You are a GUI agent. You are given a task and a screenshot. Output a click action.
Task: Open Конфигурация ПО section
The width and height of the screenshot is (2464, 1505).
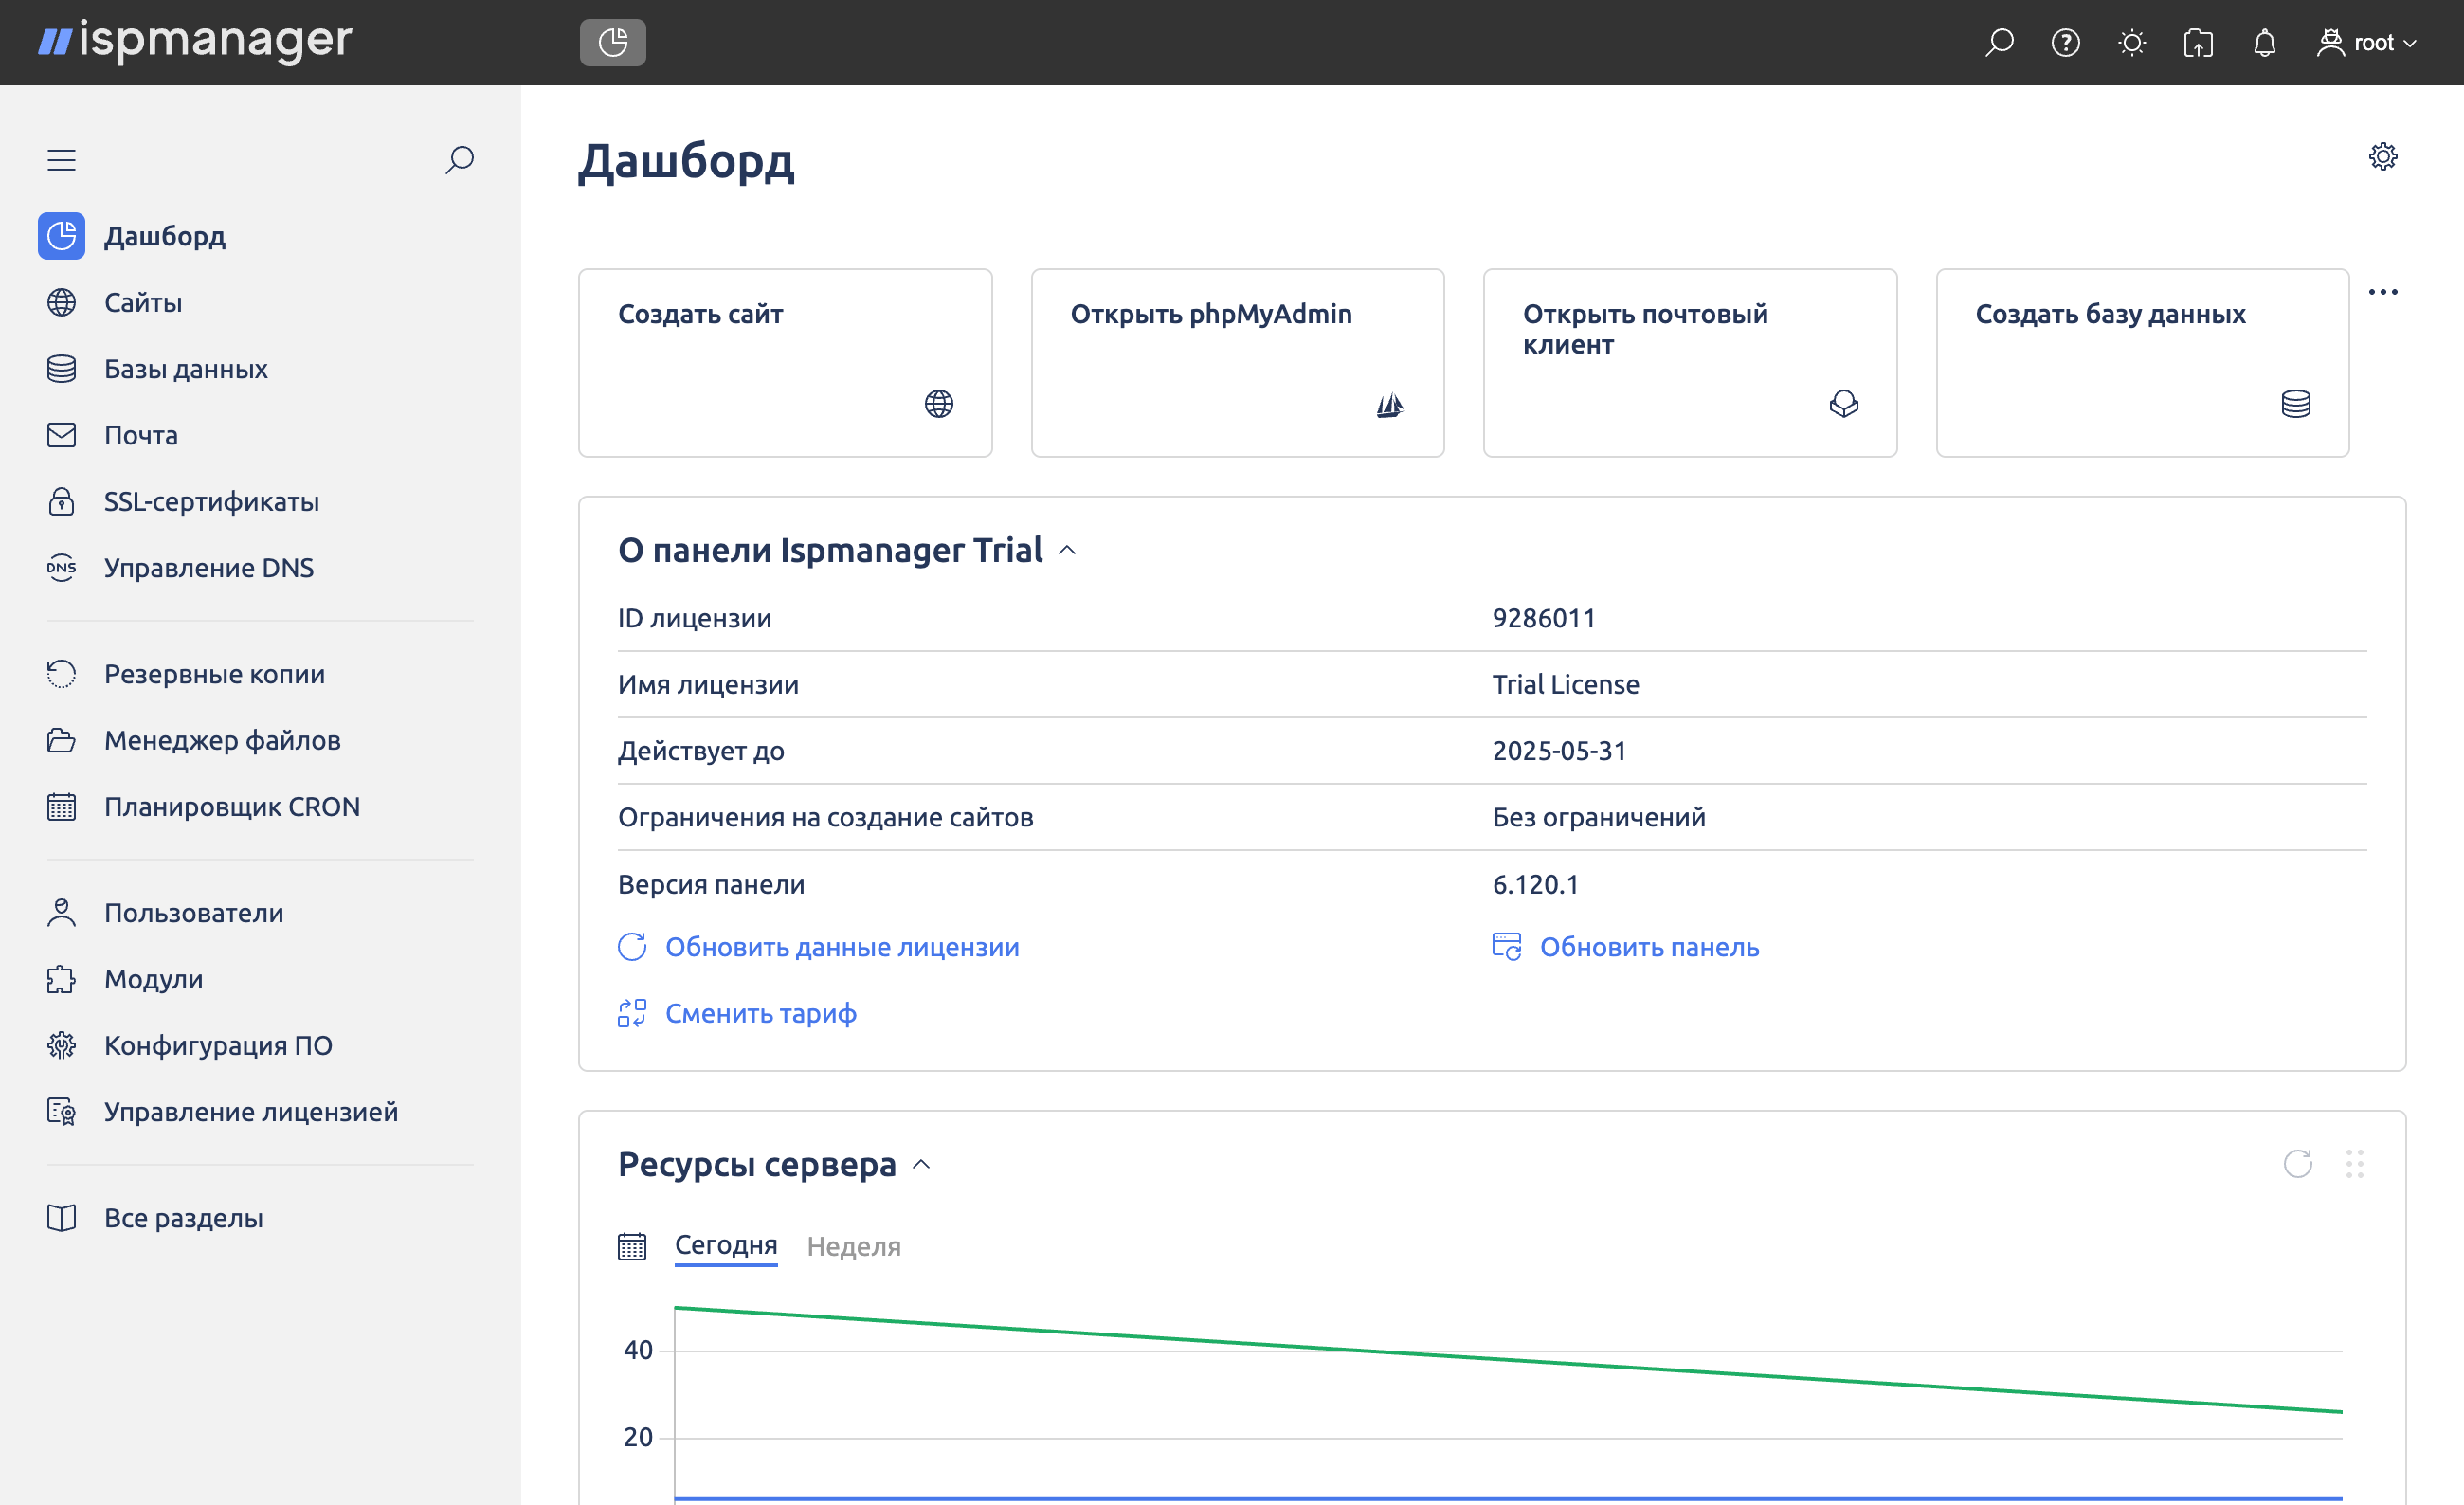pos(218,1045)
